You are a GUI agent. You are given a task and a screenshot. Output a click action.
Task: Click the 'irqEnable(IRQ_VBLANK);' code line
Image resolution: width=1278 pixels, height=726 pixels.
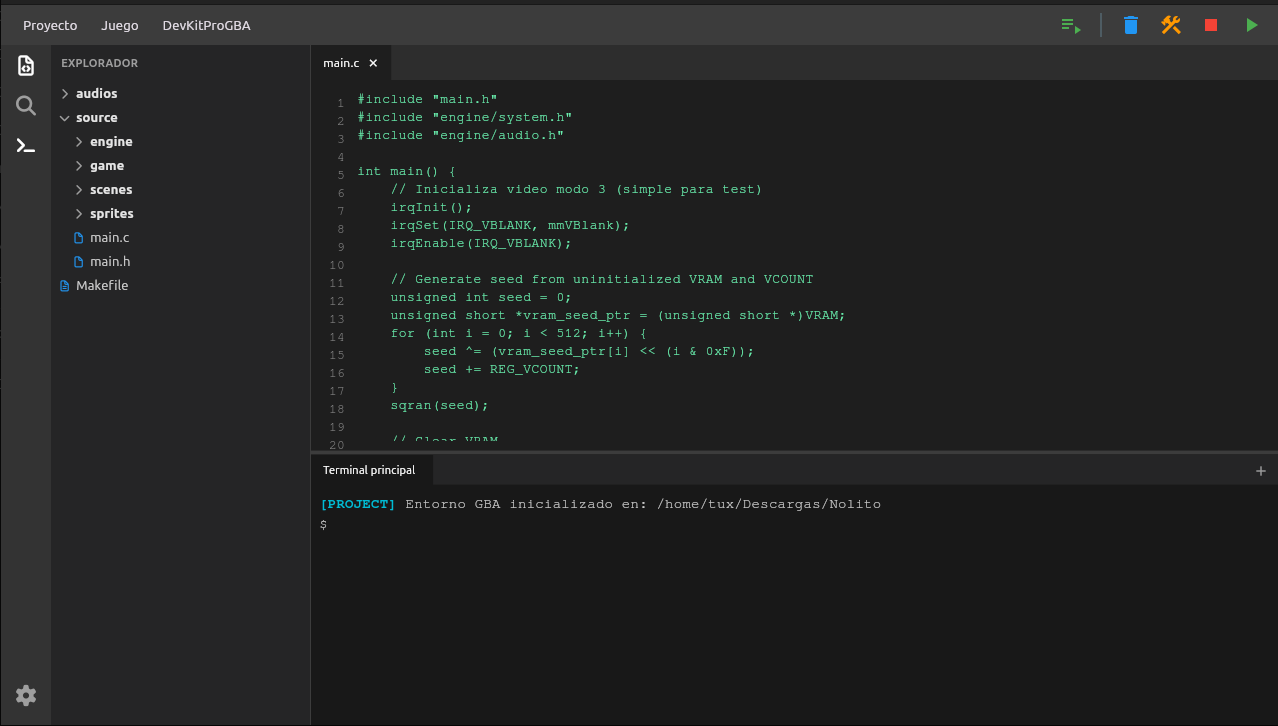481,244
